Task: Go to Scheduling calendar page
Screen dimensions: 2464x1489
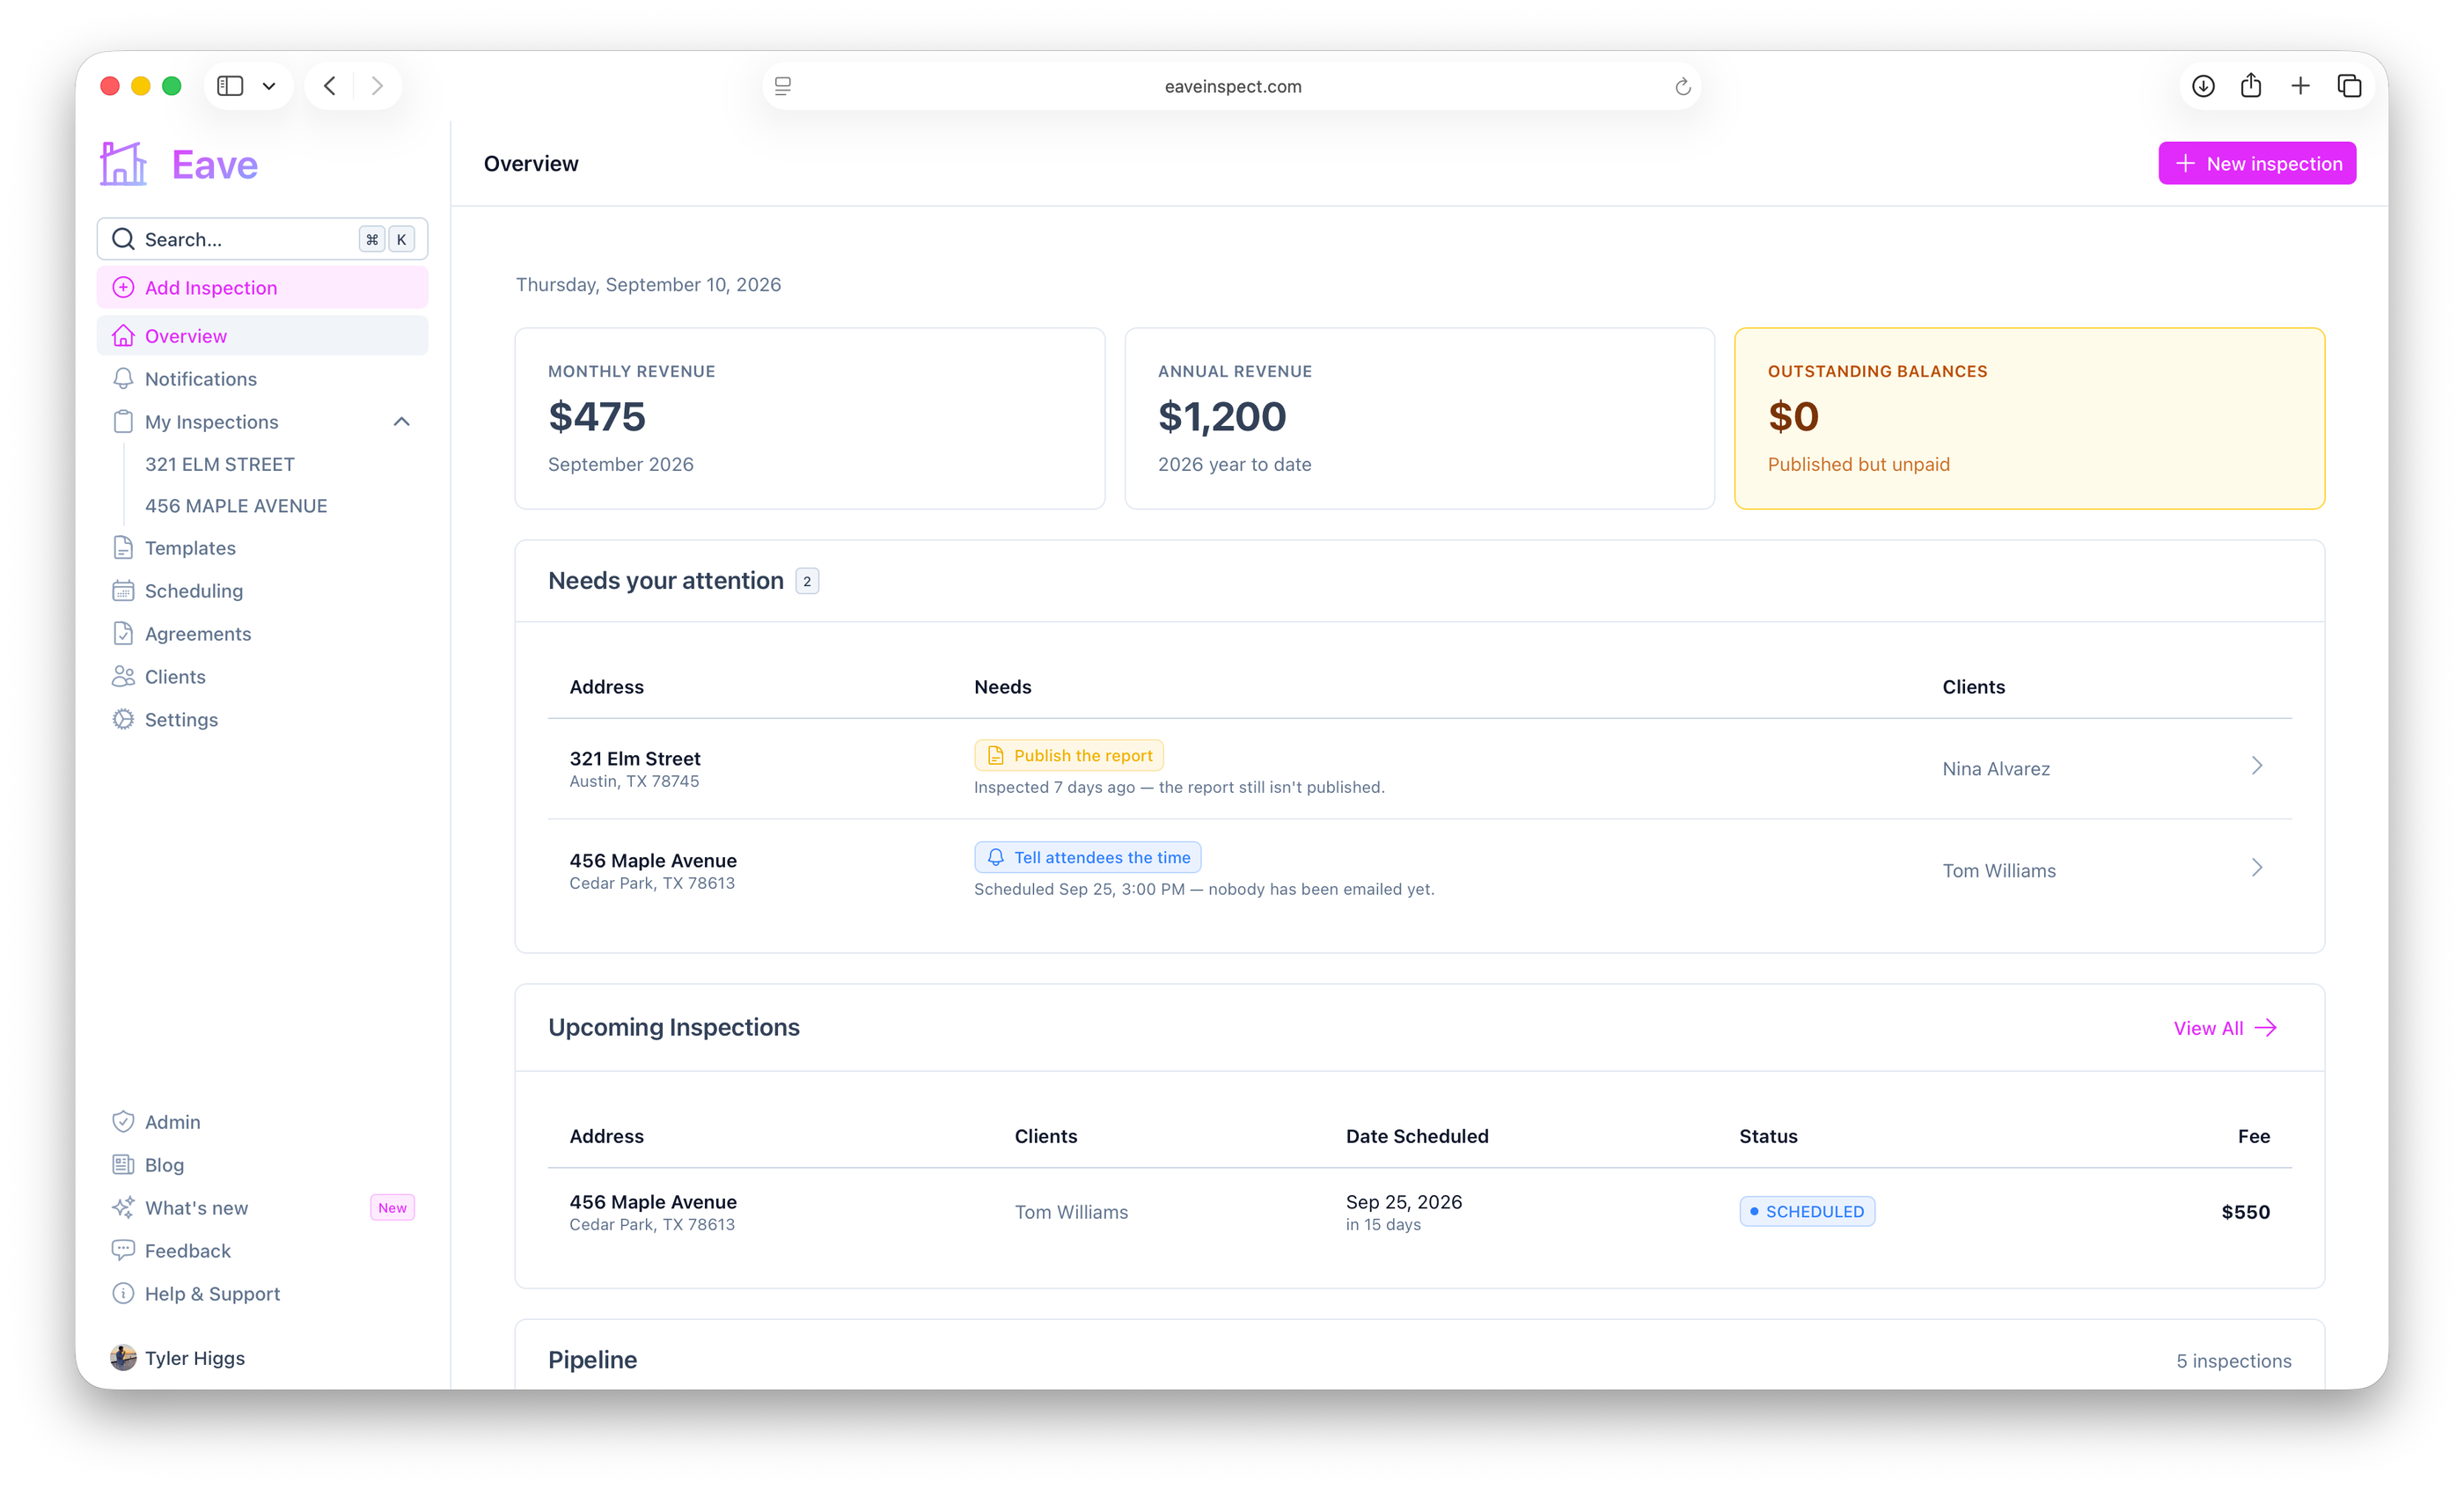Action: click(x=262, y=591)
